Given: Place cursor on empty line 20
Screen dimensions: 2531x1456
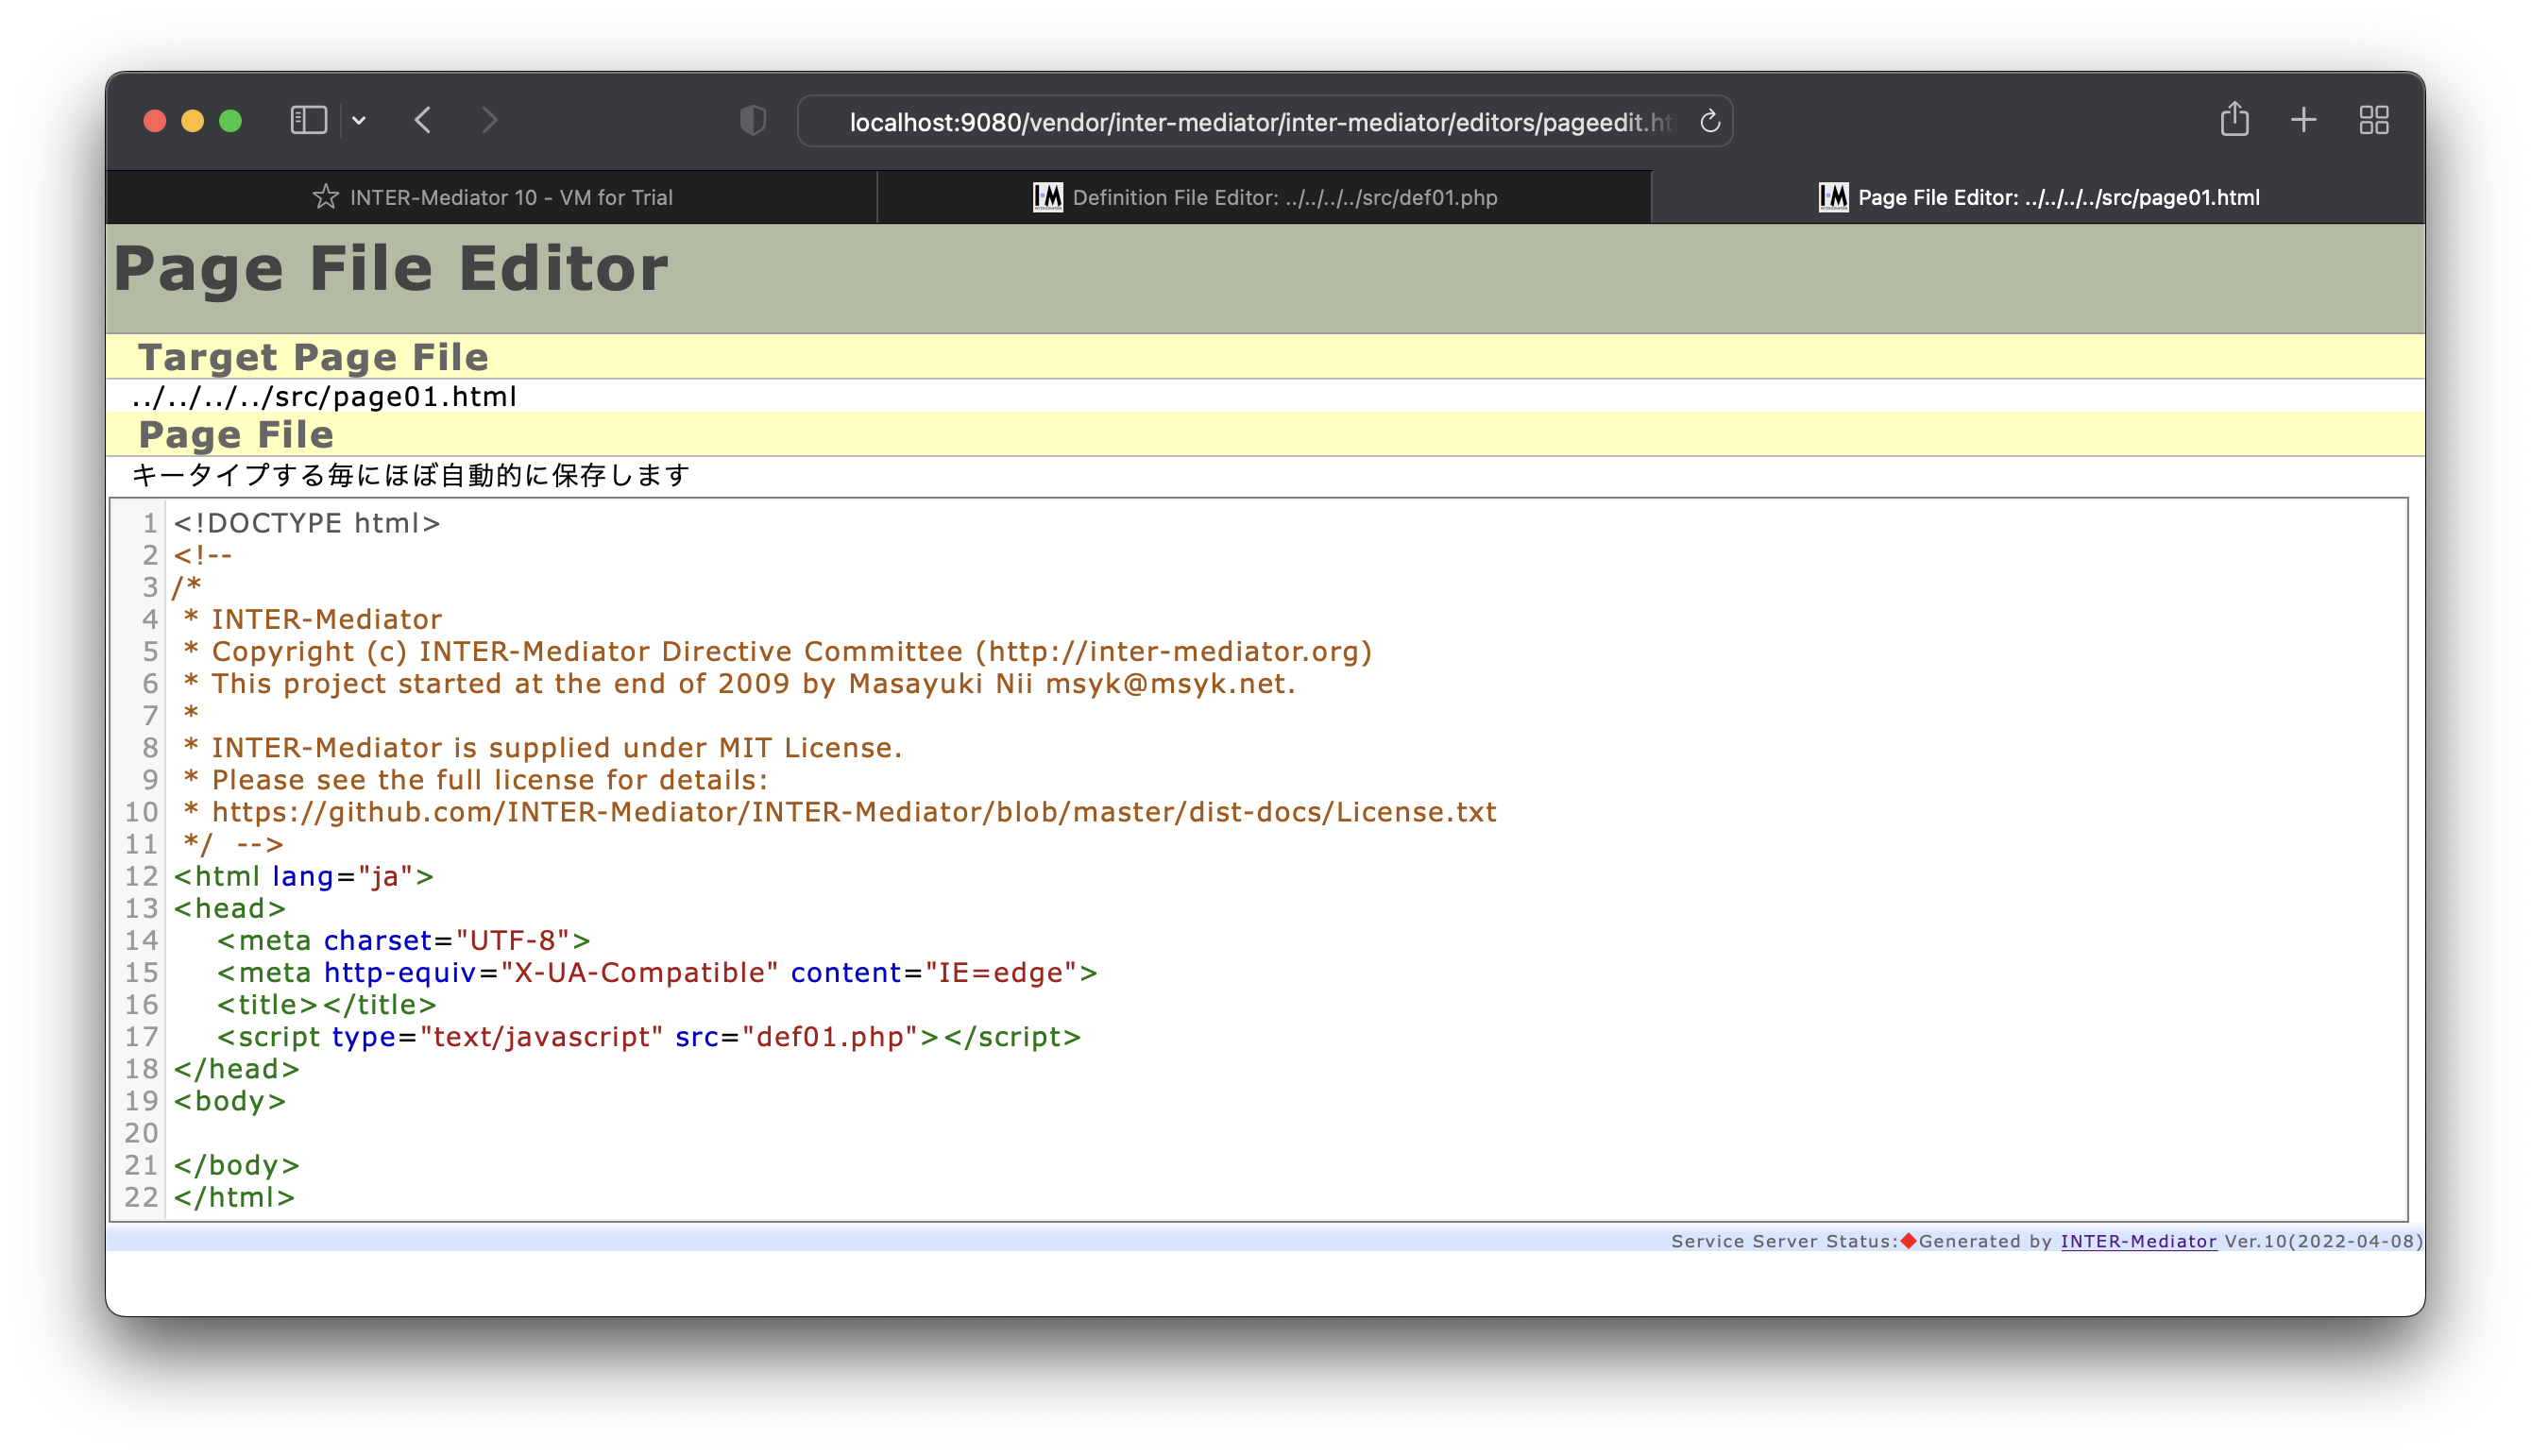Looking at the screenshot, I should pyautogui.click(x=1285, y=1133).
